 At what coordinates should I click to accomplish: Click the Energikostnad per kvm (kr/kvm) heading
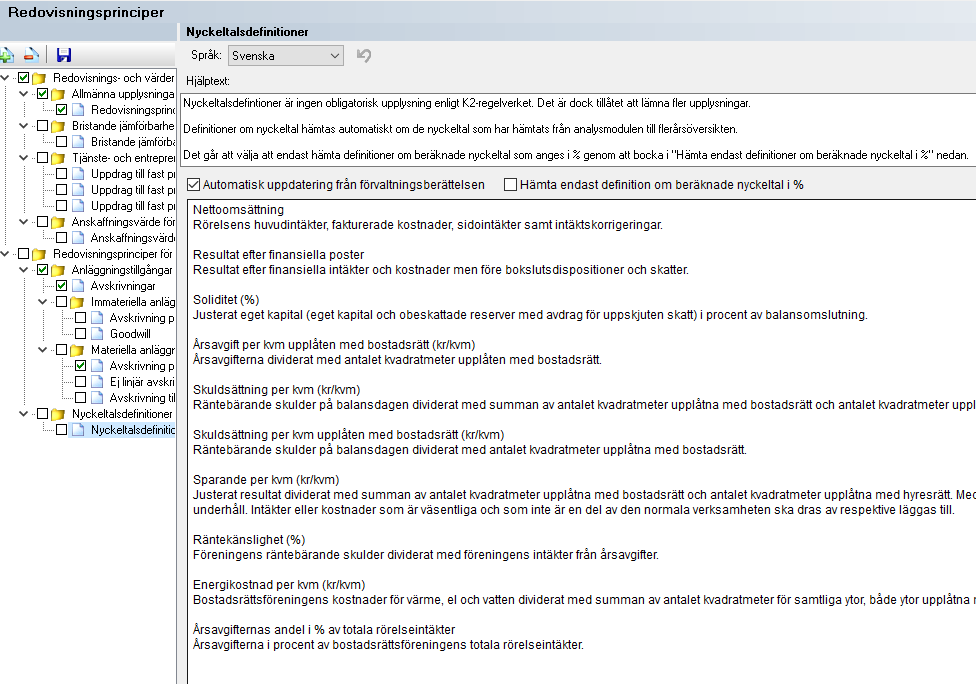(279, 585)
